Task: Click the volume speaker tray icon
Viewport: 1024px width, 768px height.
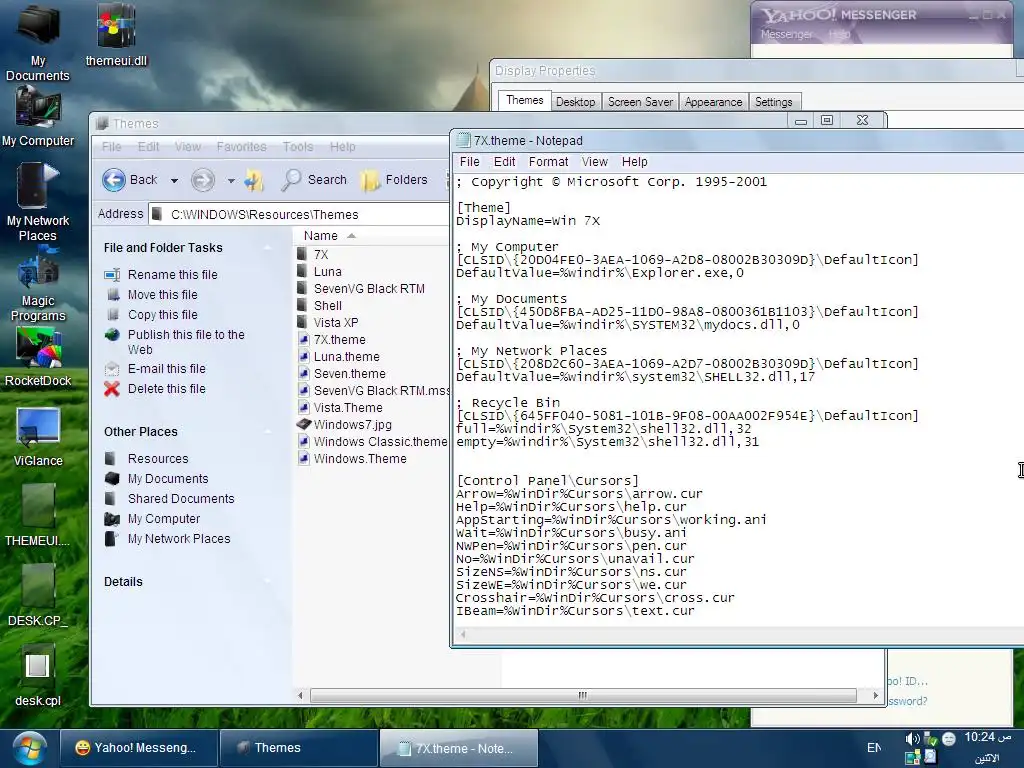Action: click(x=912, y=739)
